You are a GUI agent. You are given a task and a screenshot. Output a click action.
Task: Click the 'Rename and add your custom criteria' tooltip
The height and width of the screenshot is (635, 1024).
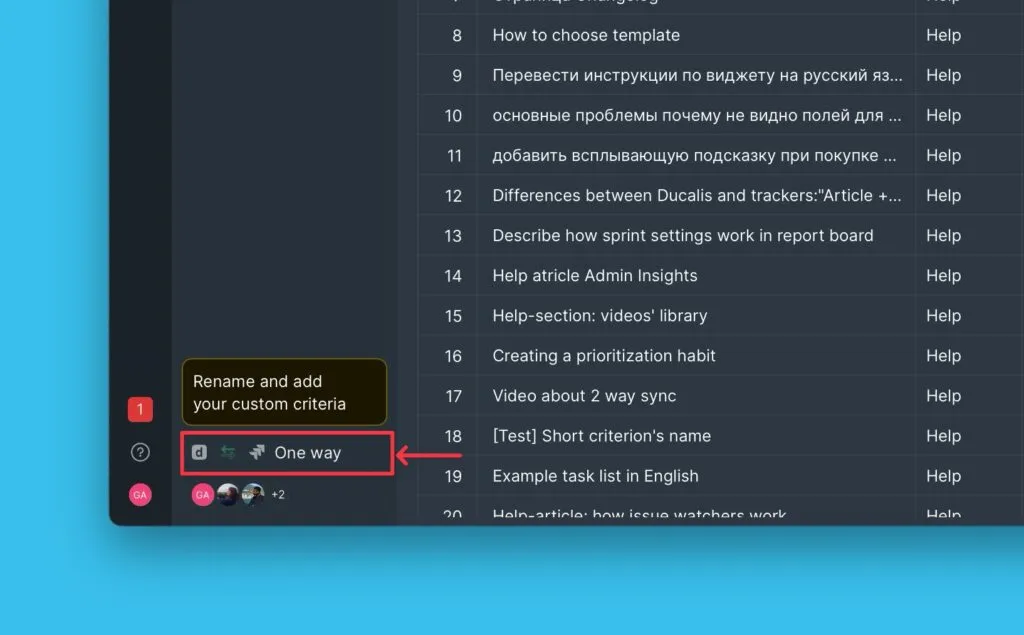pyautogui.click(x=283, y=392)
